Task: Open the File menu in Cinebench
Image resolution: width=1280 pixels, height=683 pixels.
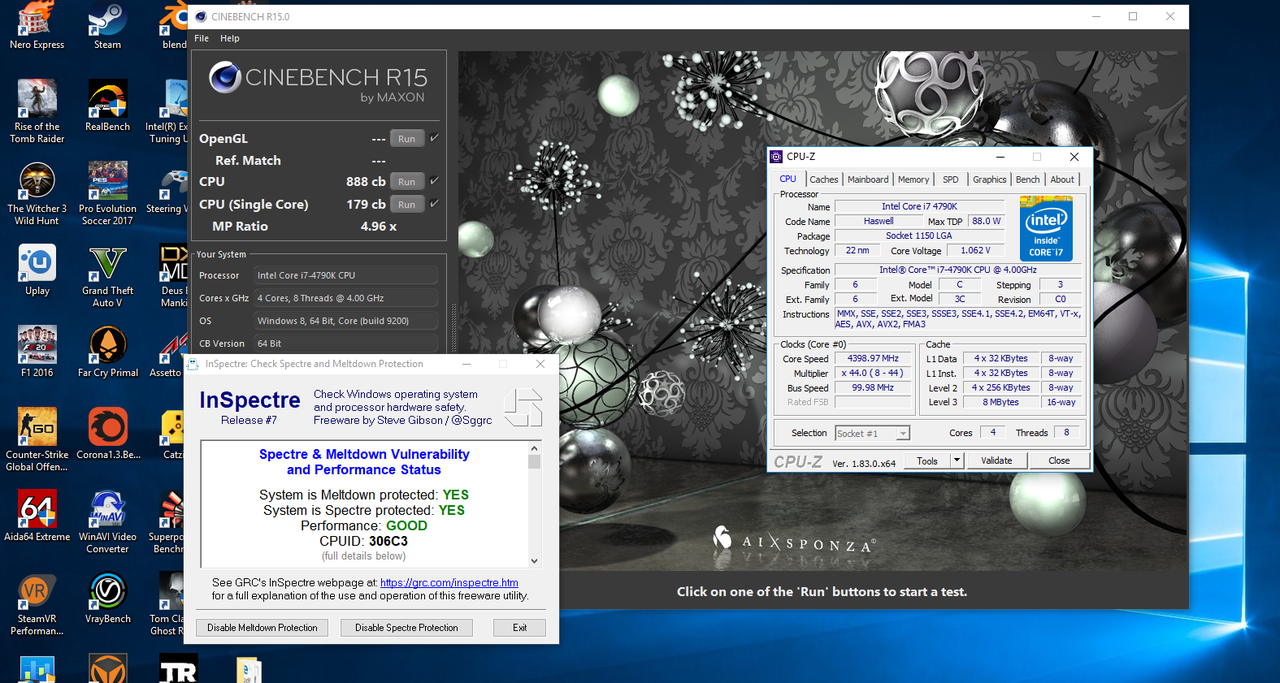Action: point(202,38)
